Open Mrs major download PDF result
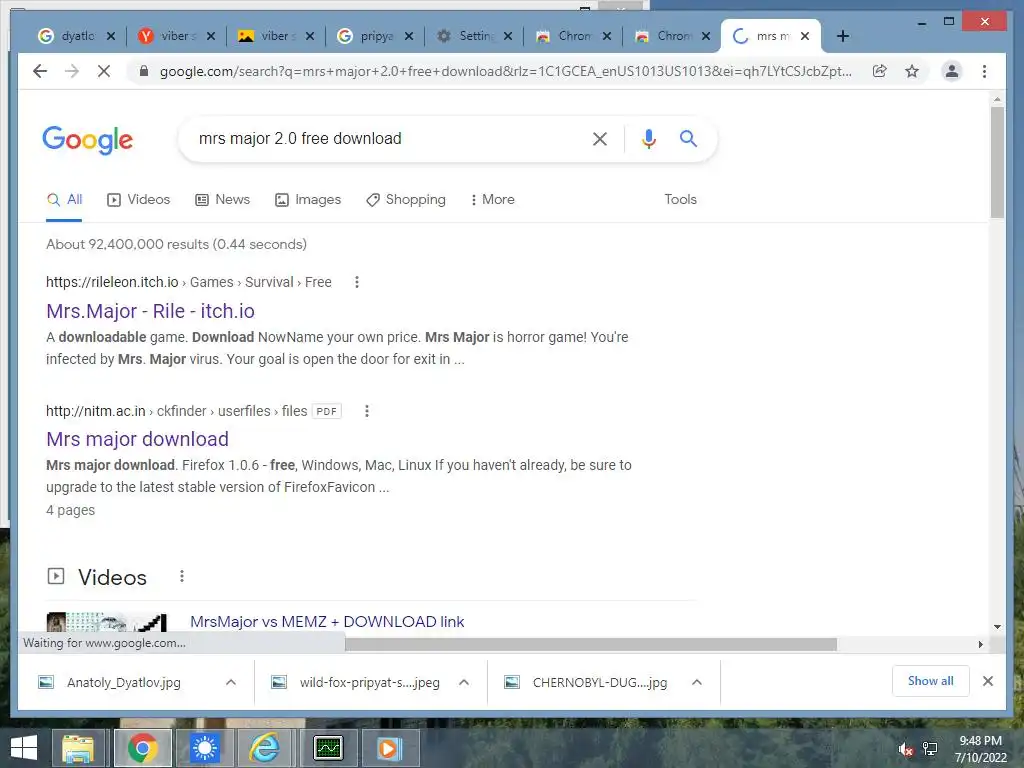The width and height of the screenshot is (1024, 768). pos(137,439)
